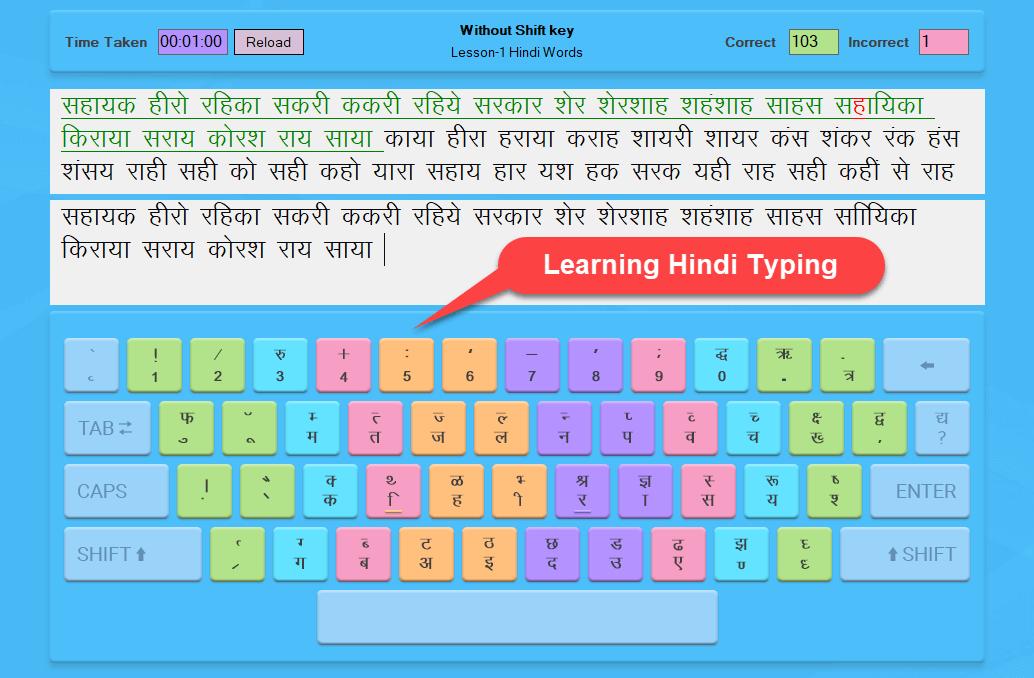This screenshot has height=678, width=1034.
Task: Click the त key
Action: (x=375, y=428)
